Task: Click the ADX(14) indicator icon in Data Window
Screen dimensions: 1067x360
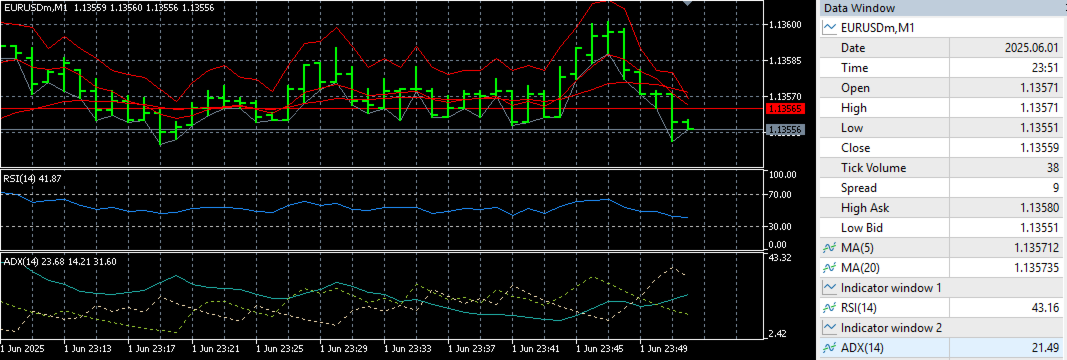Action: point(830,348)
